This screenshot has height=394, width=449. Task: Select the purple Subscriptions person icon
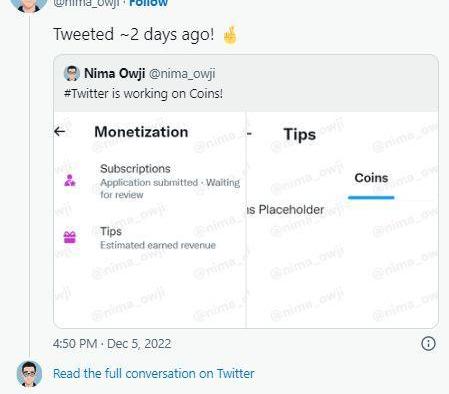pyautogui.click(x=70, y=180)
